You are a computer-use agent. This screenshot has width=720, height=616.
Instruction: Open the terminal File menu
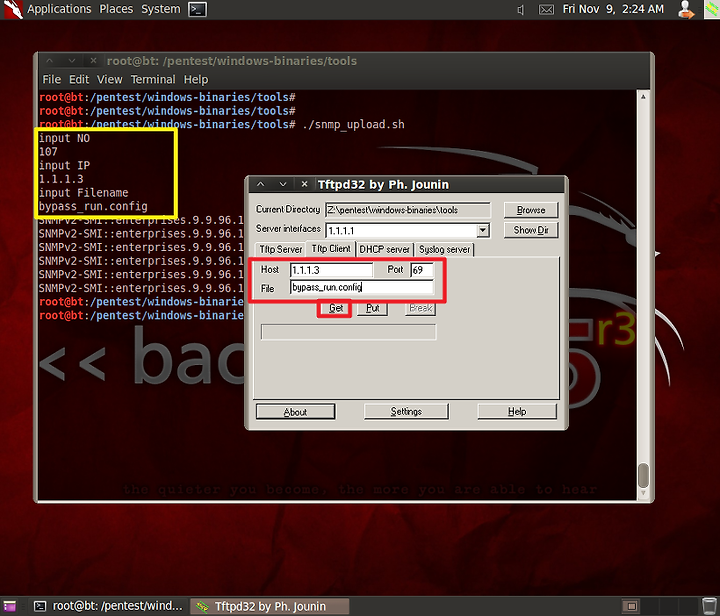click(51, 79)
